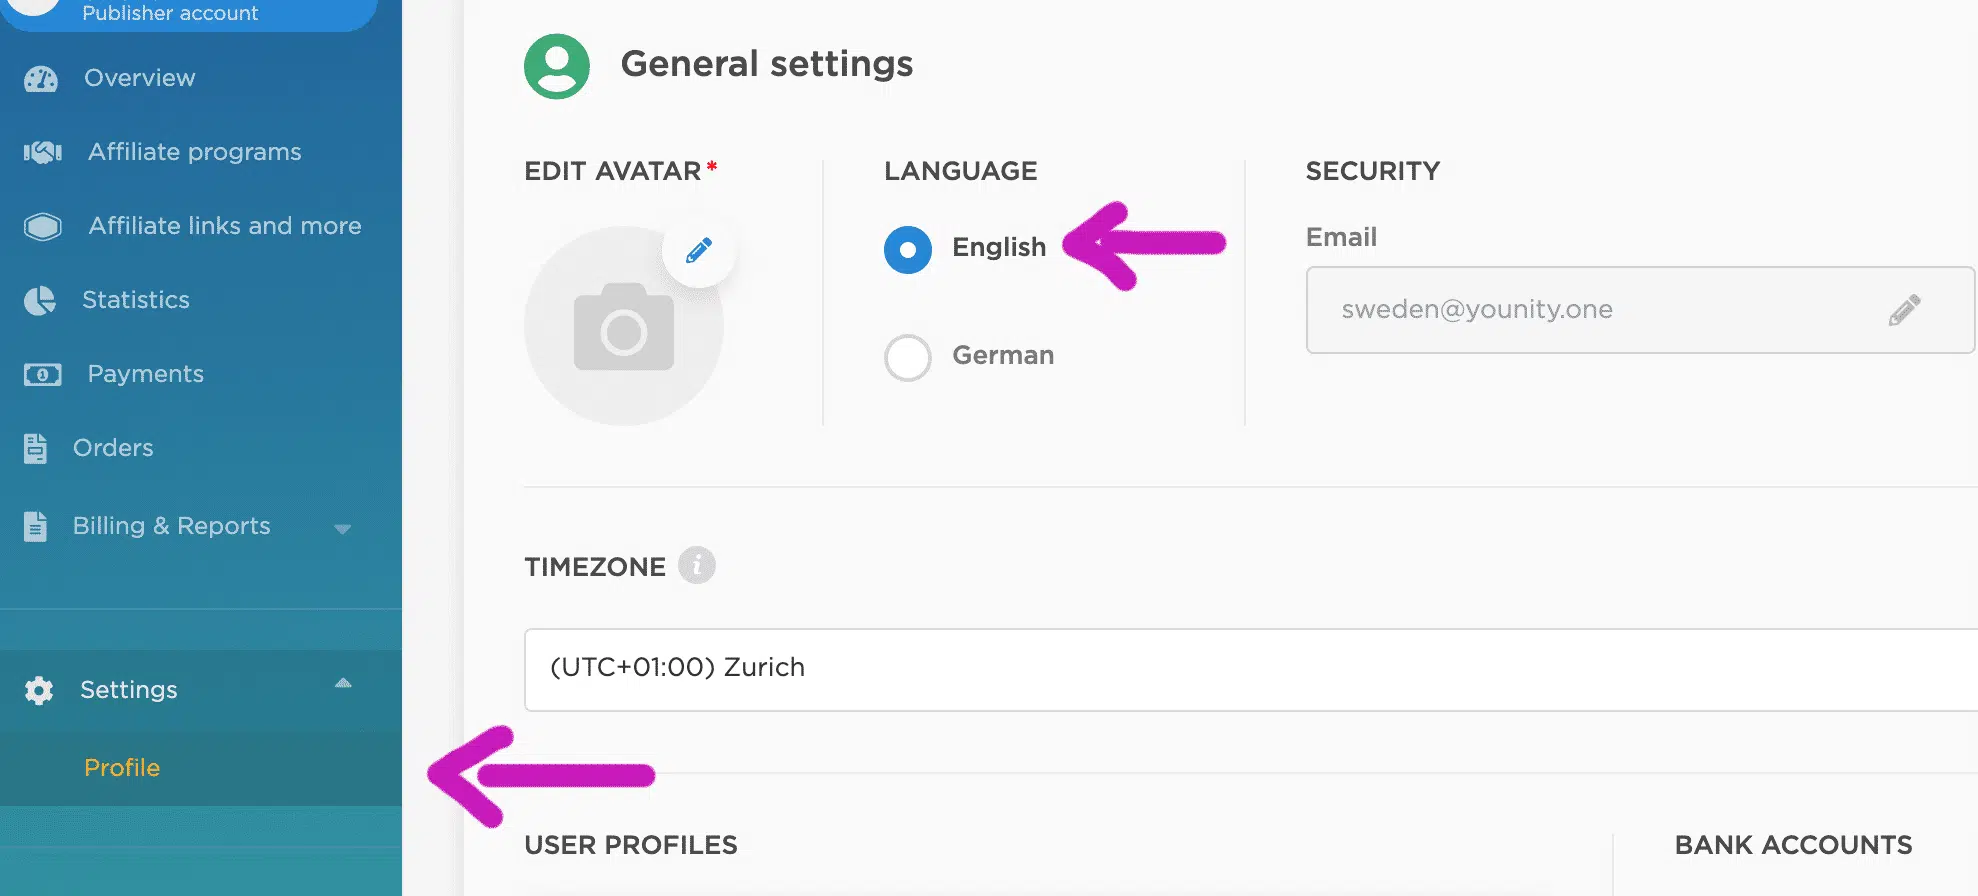This screenshot has height=896, width=1978.
Task: Click the Timezone info icon
Action: click(697, 566)
